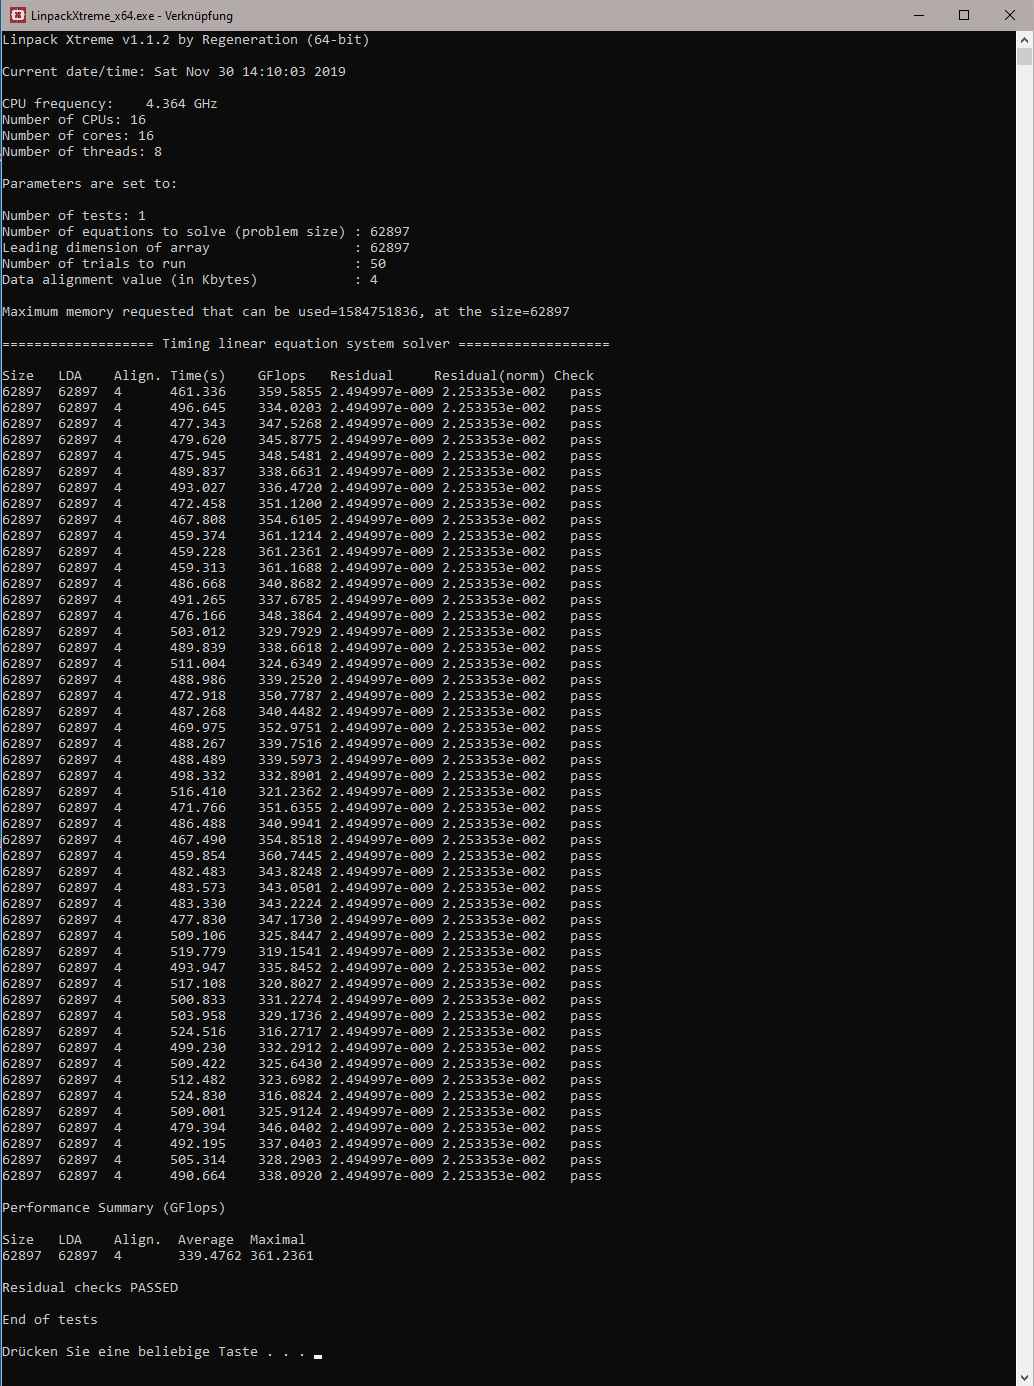Click time value '477.343'

(x=198, y=424)
